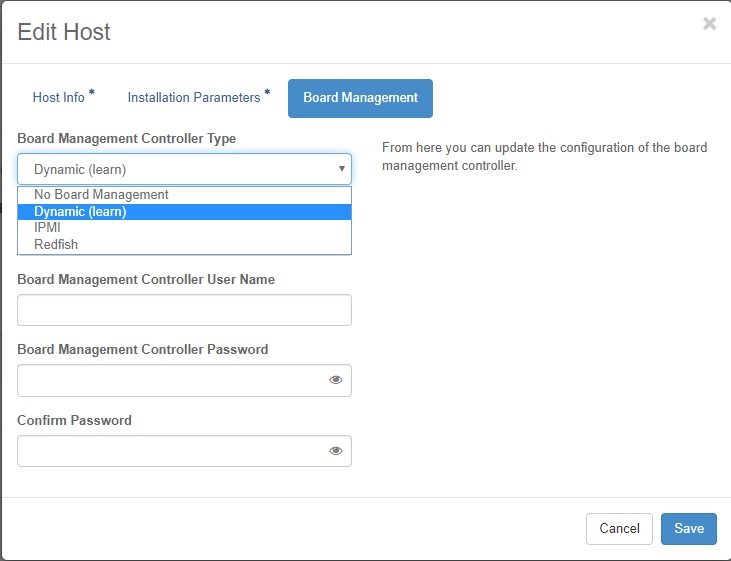
Task: Click the Board Management Controller Password label
Action: pos(142,350)
